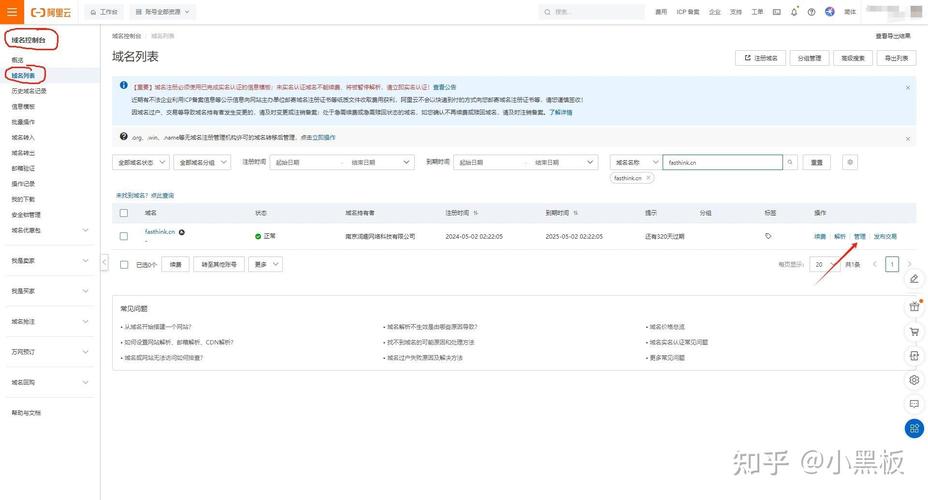Open the 全部域名分组 dropdown
This screenshot has width=928, height=500.
point(202,162)
